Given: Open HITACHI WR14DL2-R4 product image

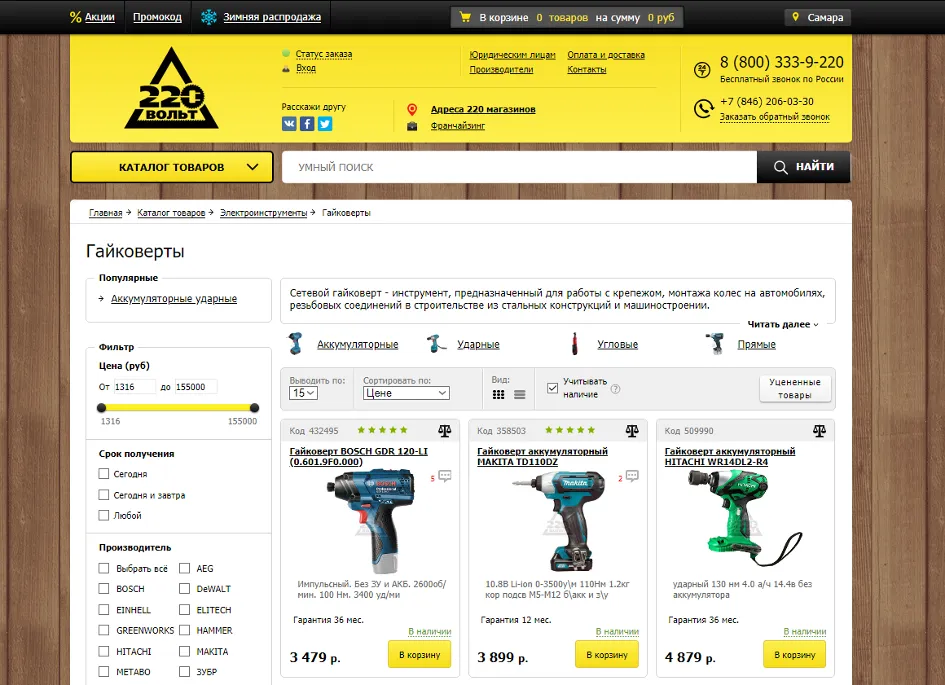Looking at the screenshot, I should coord(745,518).
